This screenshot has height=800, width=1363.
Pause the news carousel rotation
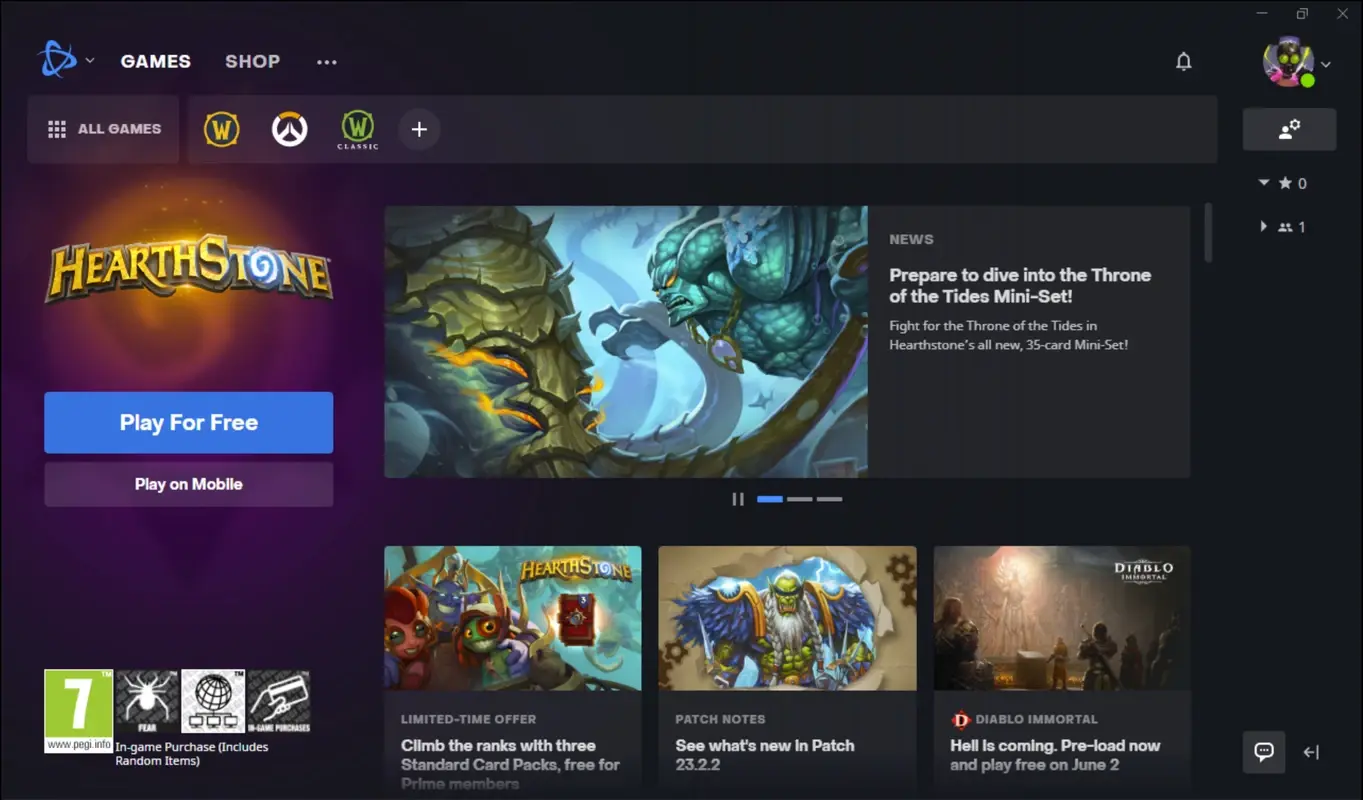point(738,498)
